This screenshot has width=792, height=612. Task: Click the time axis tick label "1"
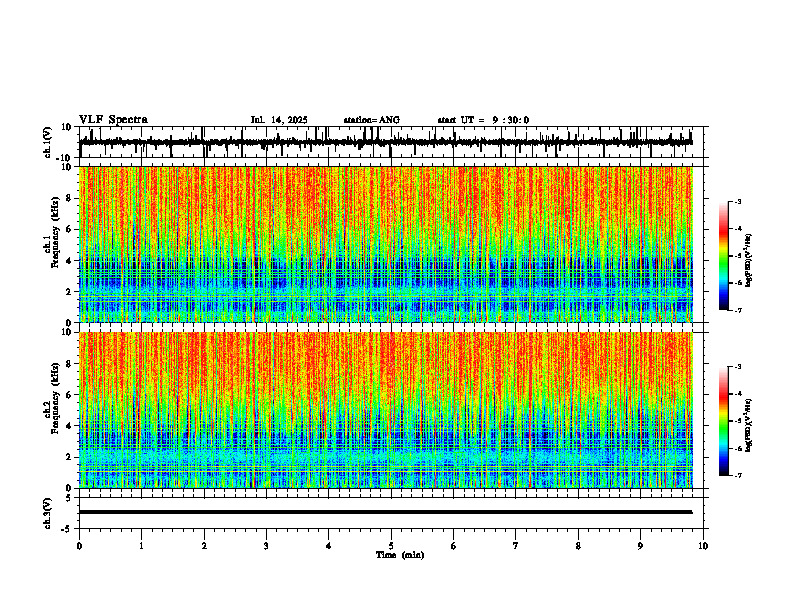pyautogui.click(x=141, y=546)
